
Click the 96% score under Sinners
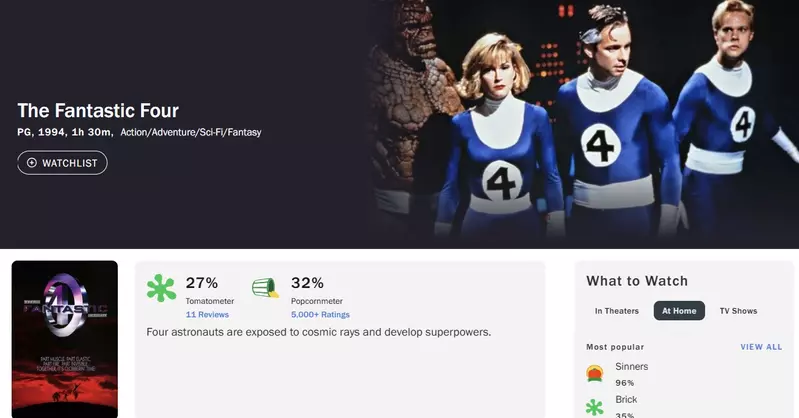coord(625,382)
